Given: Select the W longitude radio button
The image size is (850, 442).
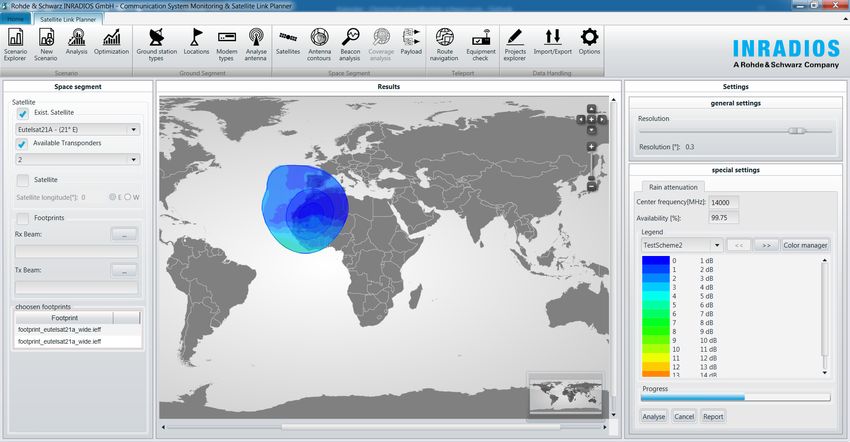Looking at the screenshot, I should 128,197.
